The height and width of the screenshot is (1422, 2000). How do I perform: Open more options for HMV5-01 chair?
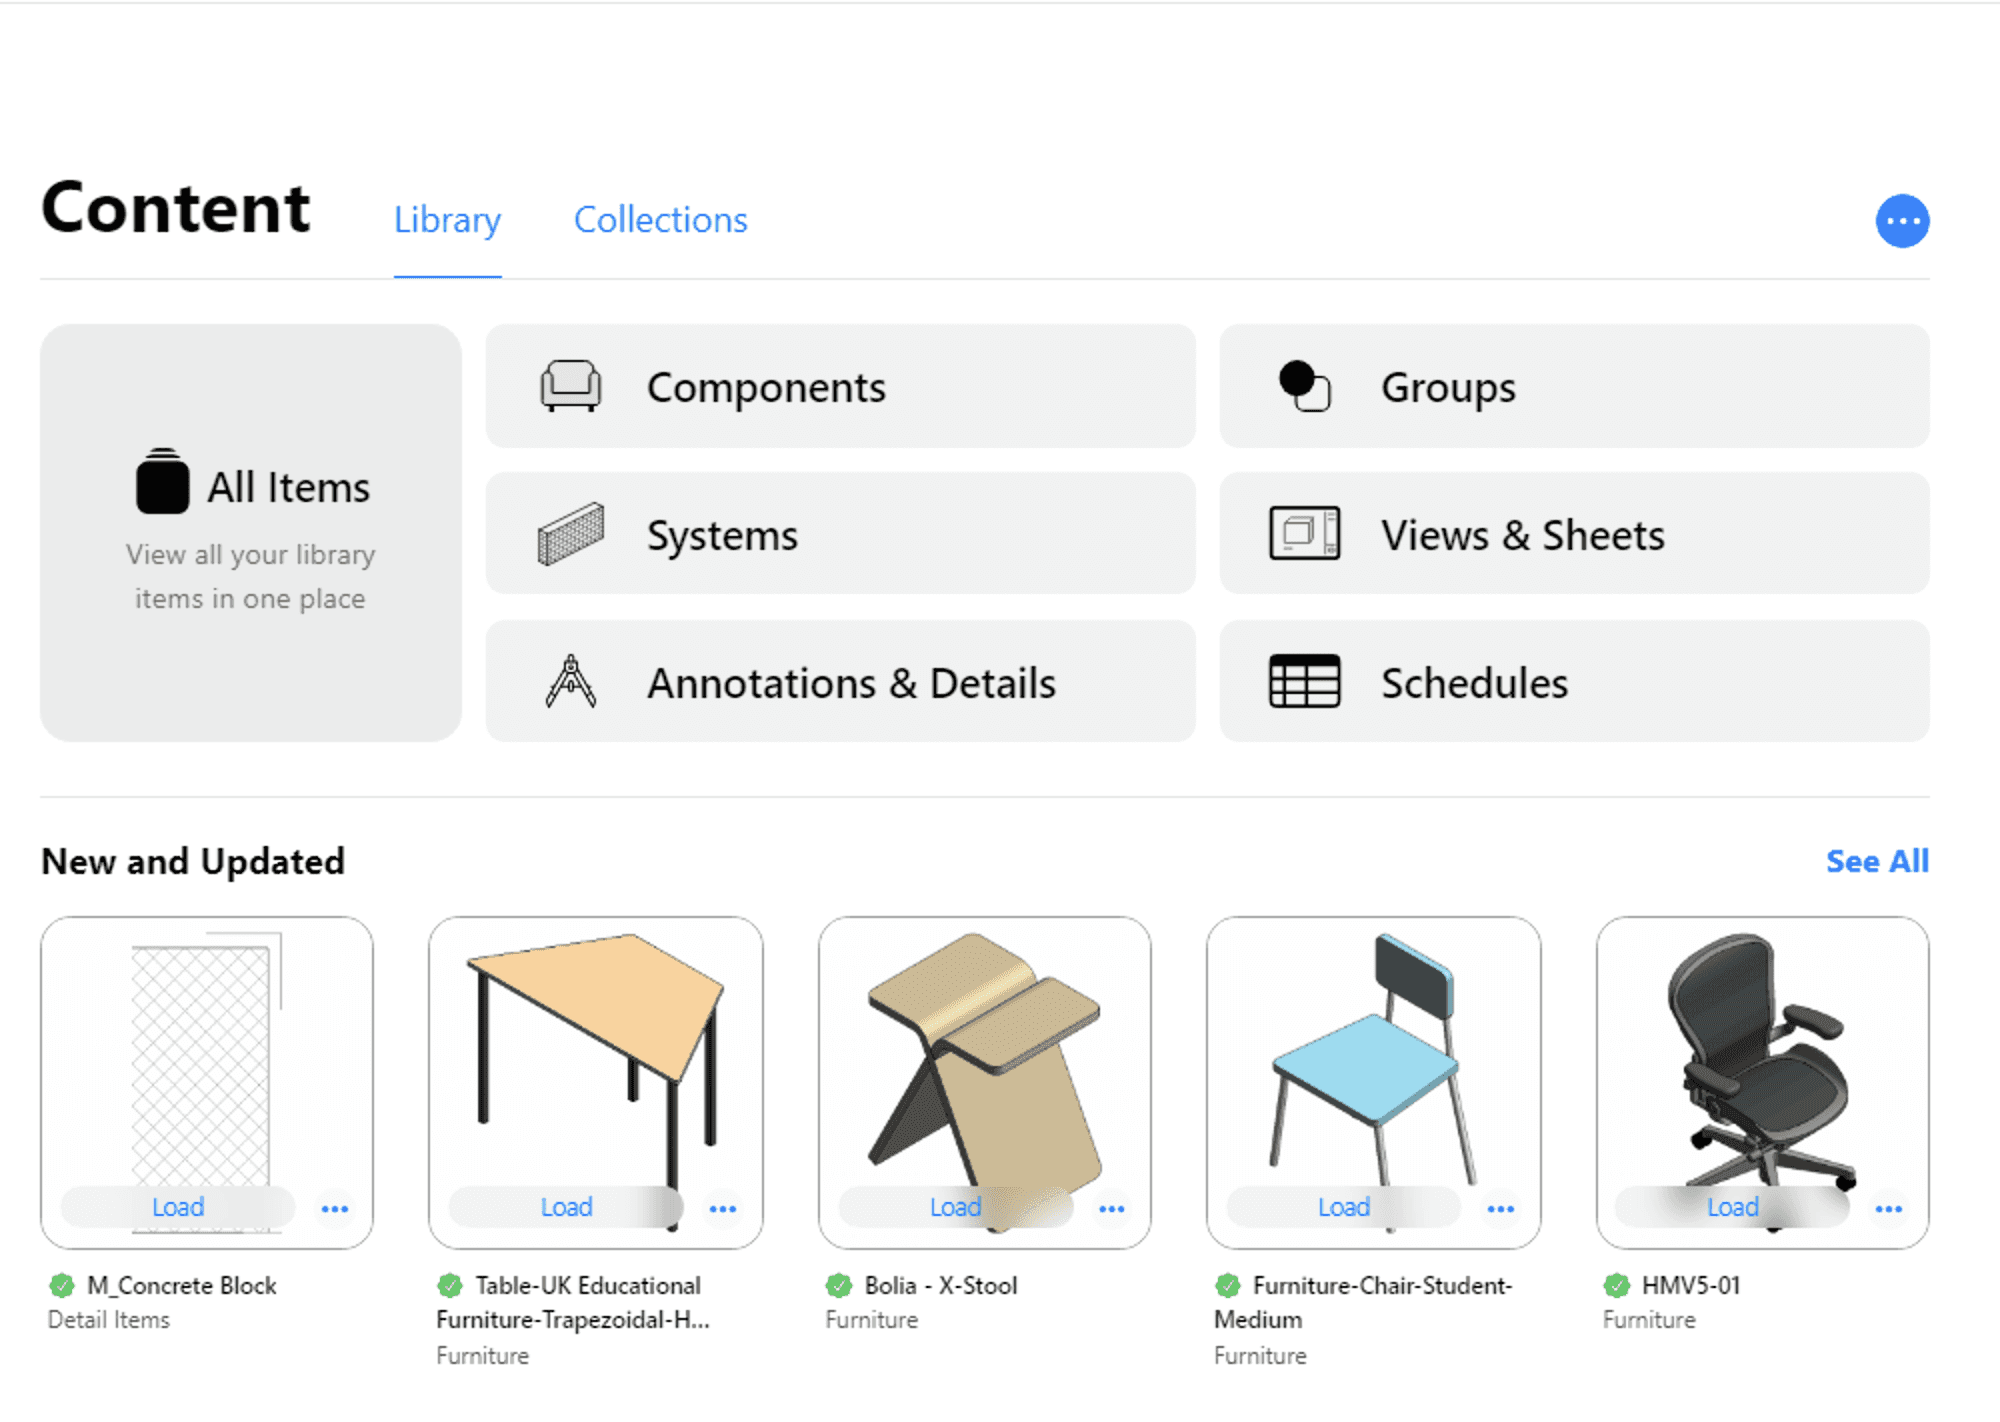(x=1889, y=1209)
